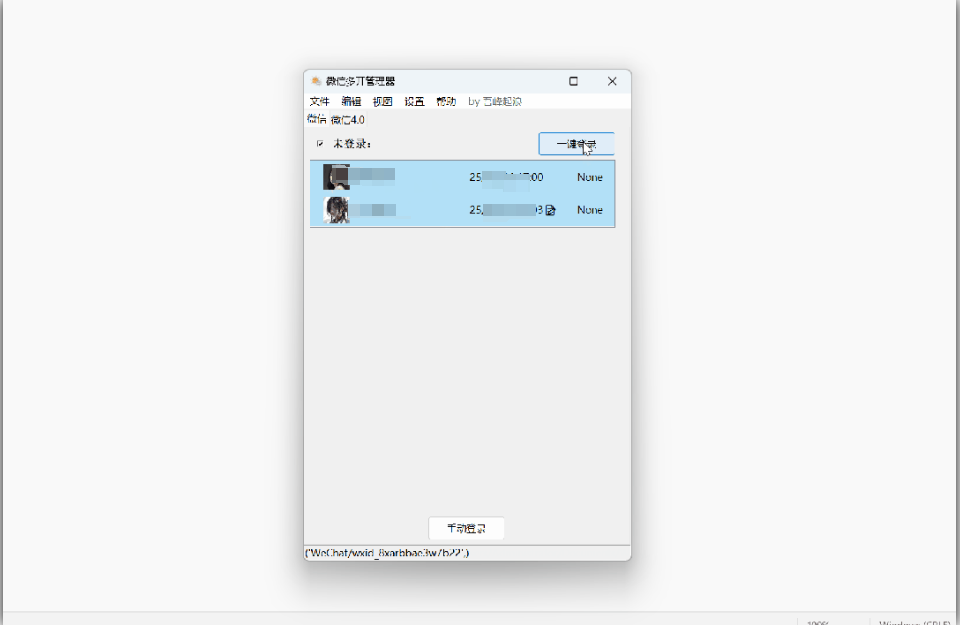Close the 微信多开管理器 window

[x=612, y=81]
